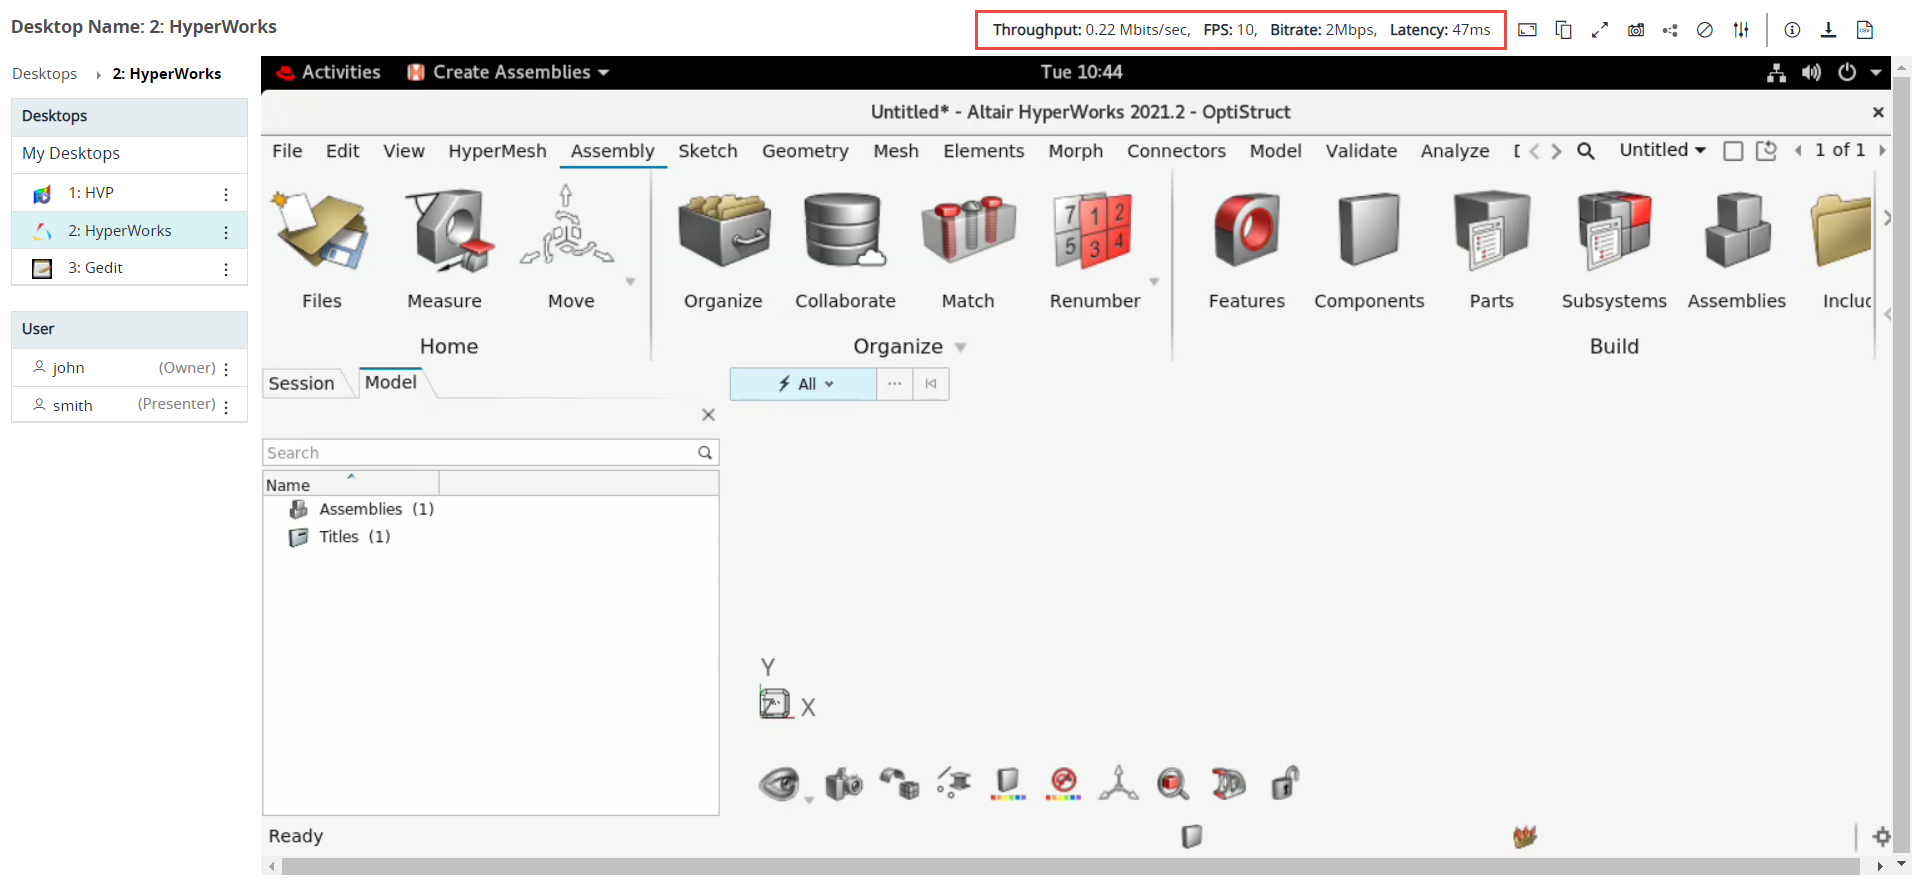Screen dimensions: 1916x895
Task: Open the Connectors ribbon tab
Action: 1176,151
